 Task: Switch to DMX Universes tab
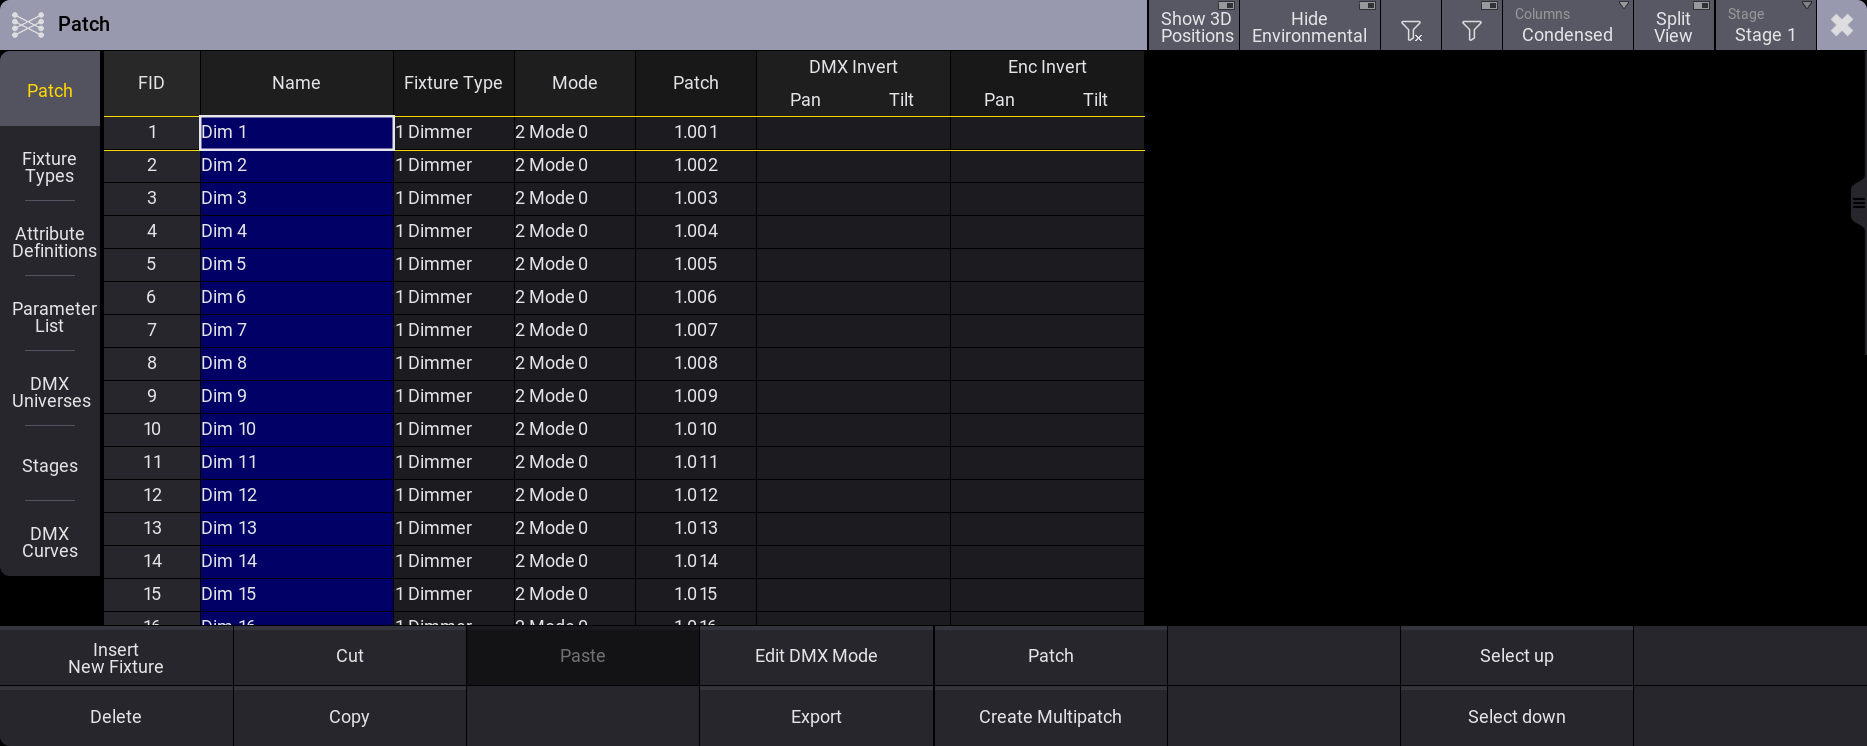pyautogui.click(x=50, y=392)
